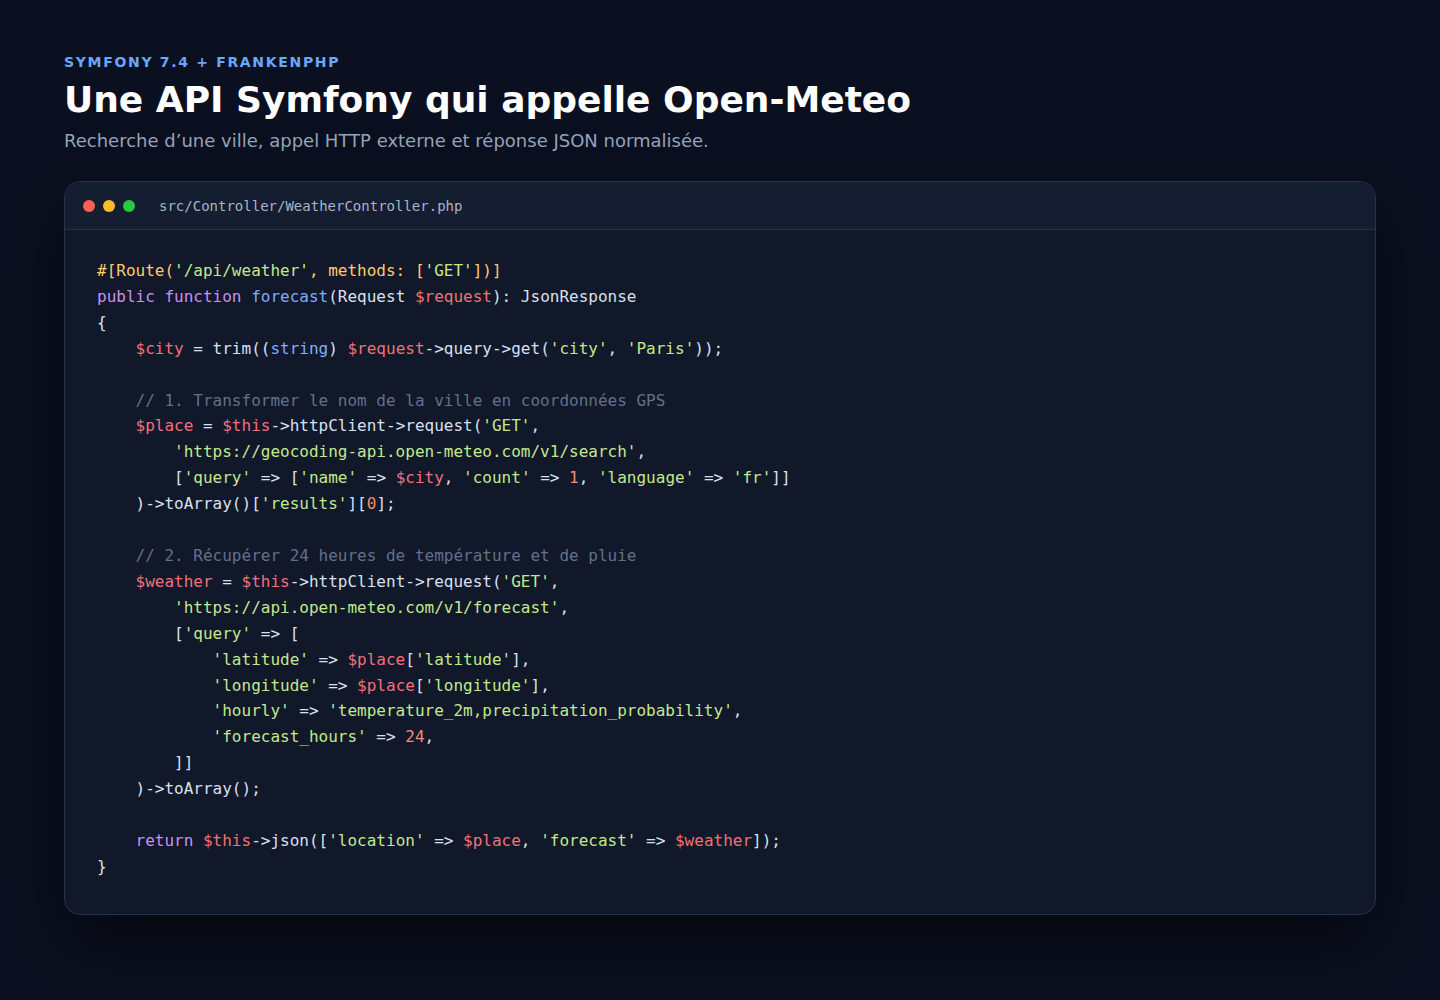
Task: Click the comment "2. Récupérer 24 heures"
Action: [x=386, y=556]
